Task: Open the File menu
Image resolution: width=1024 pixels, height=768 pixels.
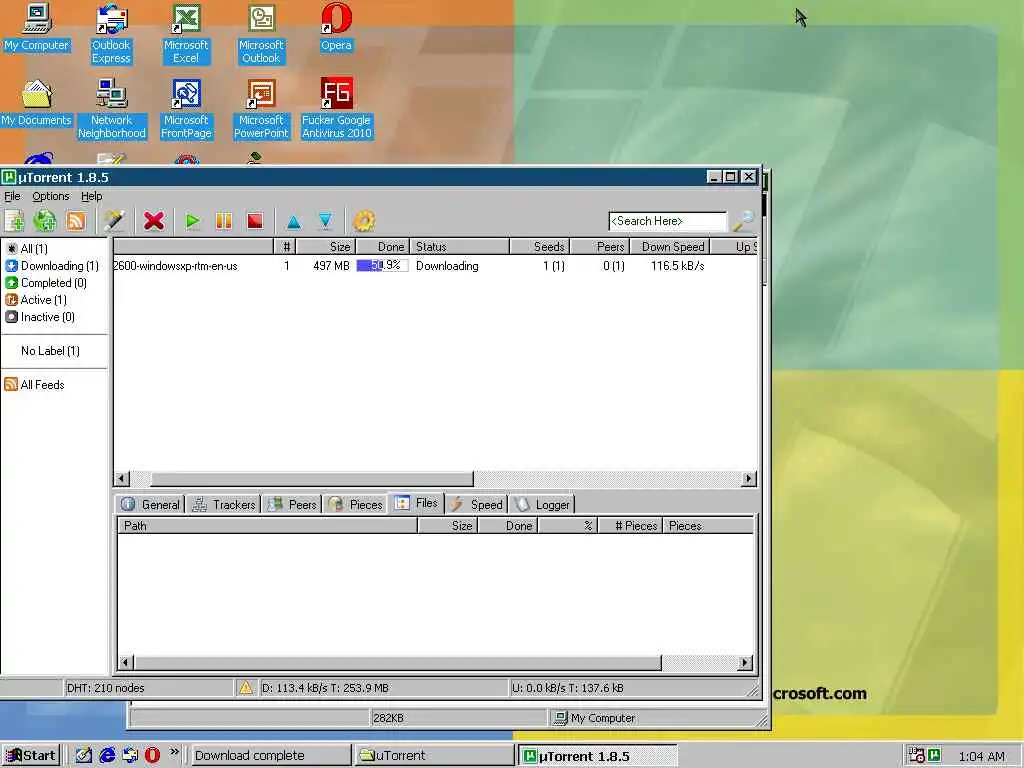Action: tap(12, 196)
